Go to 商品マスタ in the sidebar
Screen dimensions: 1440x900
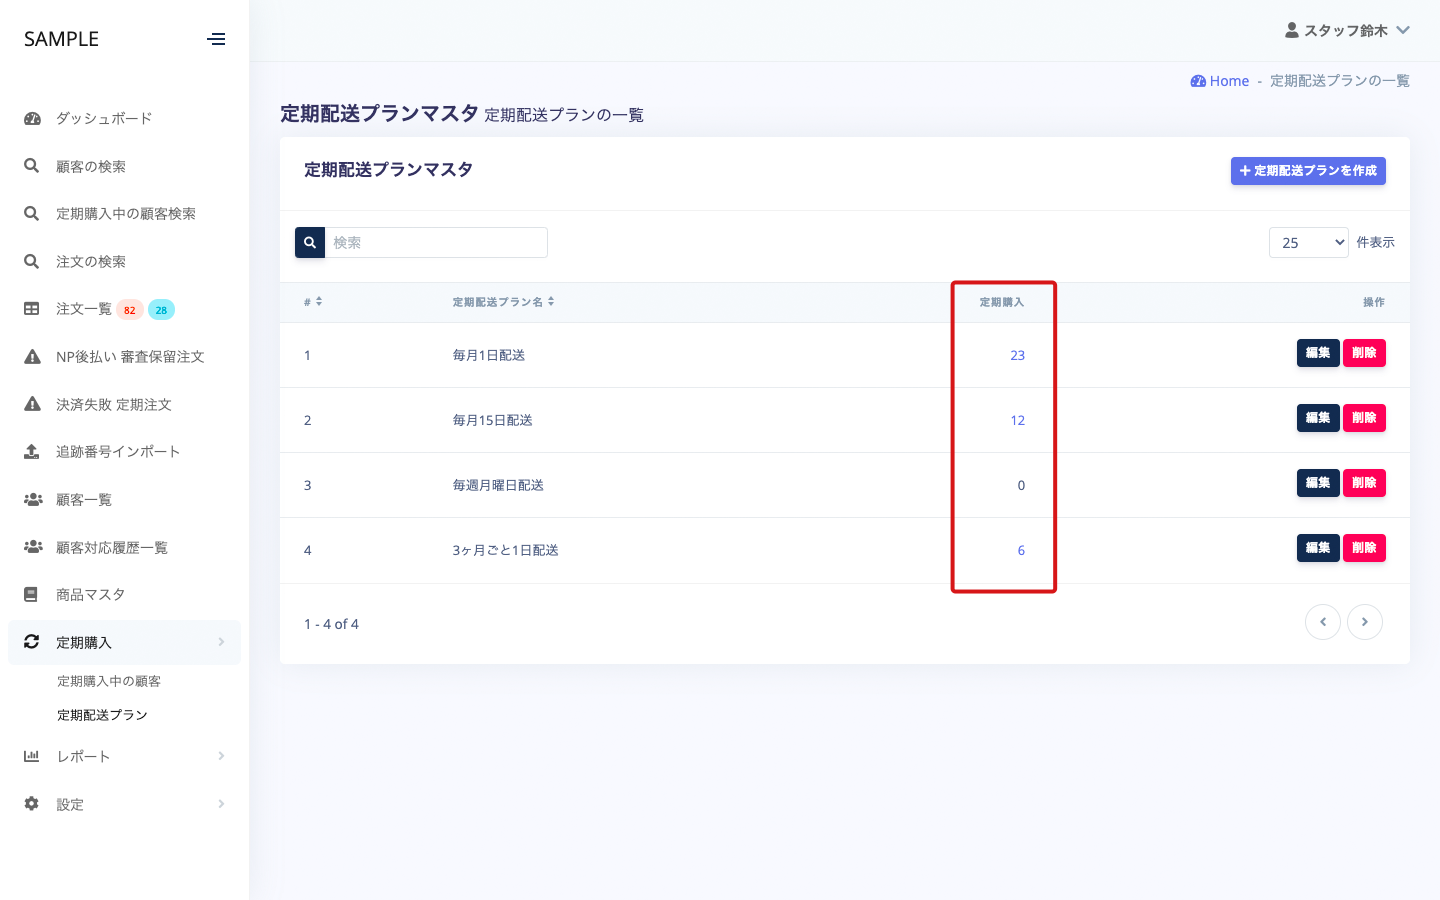click(90, 595)
